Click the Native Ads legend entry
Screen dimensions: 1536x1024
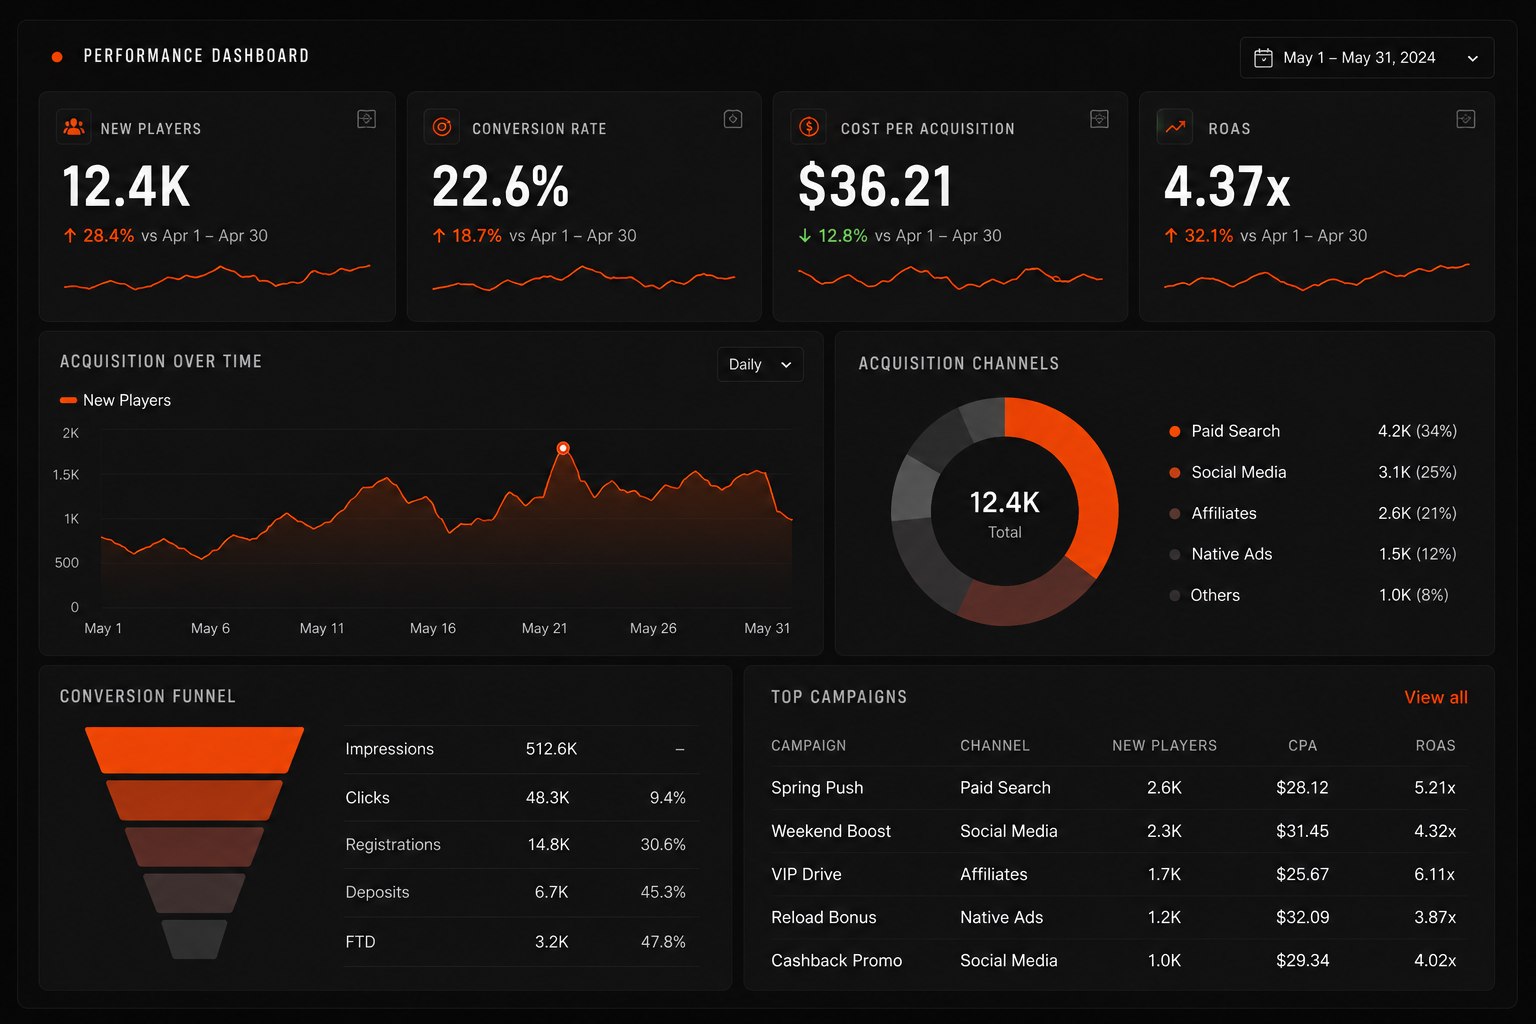(x=1221, y=554)
